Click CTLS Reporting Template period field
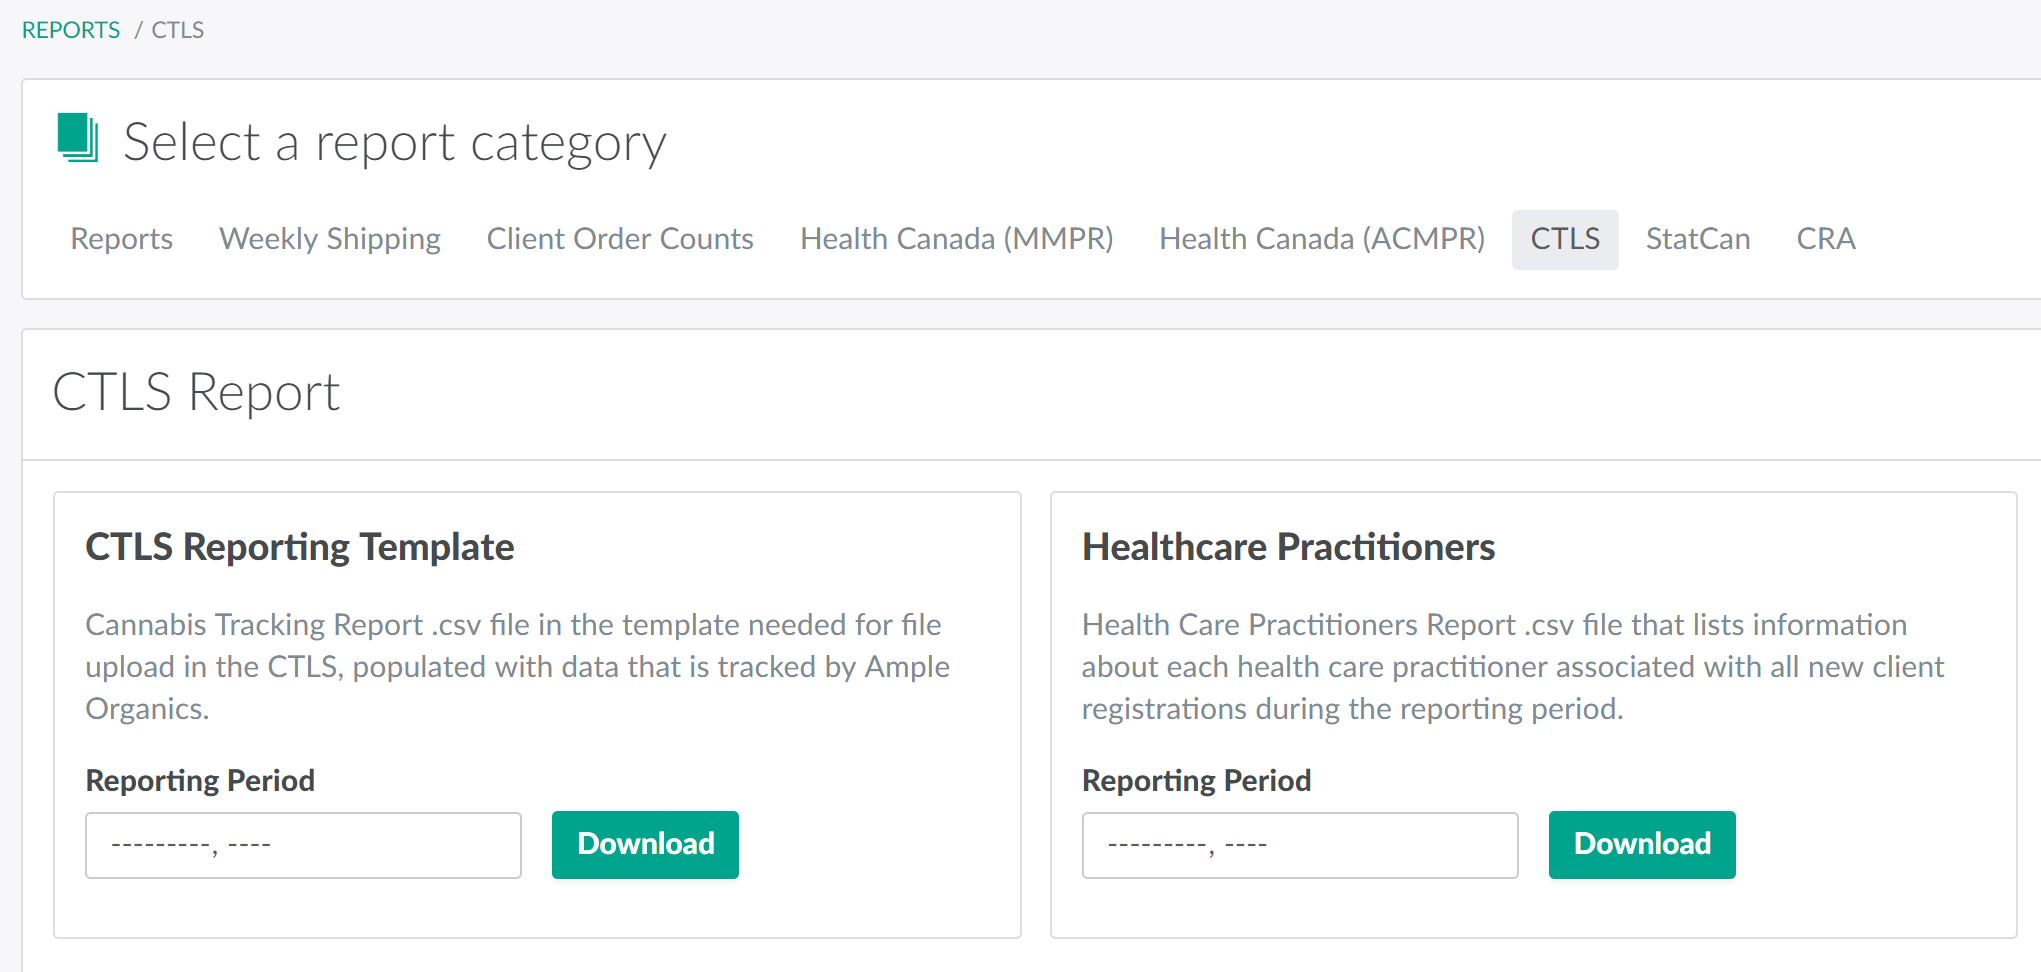2041x972 pixels. click(x=303, y=845)
